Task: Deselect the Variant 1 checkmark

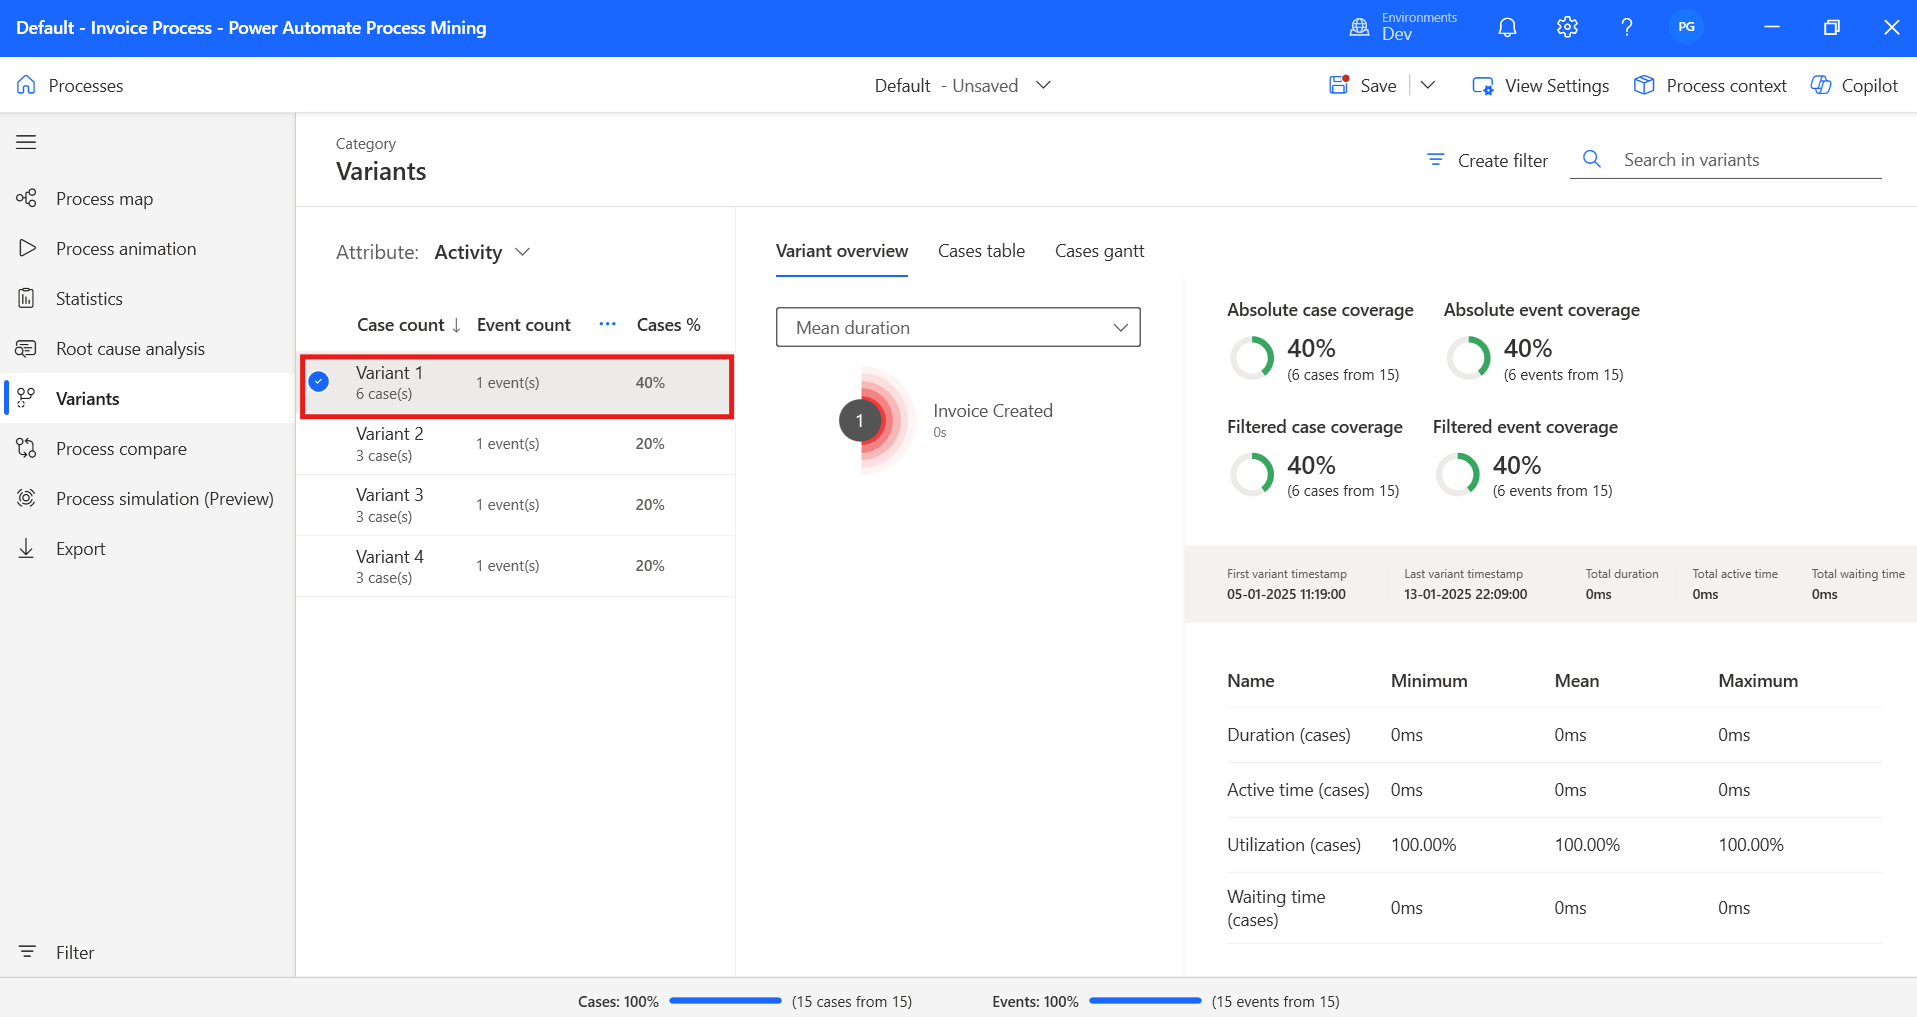Action: [319, 382]
